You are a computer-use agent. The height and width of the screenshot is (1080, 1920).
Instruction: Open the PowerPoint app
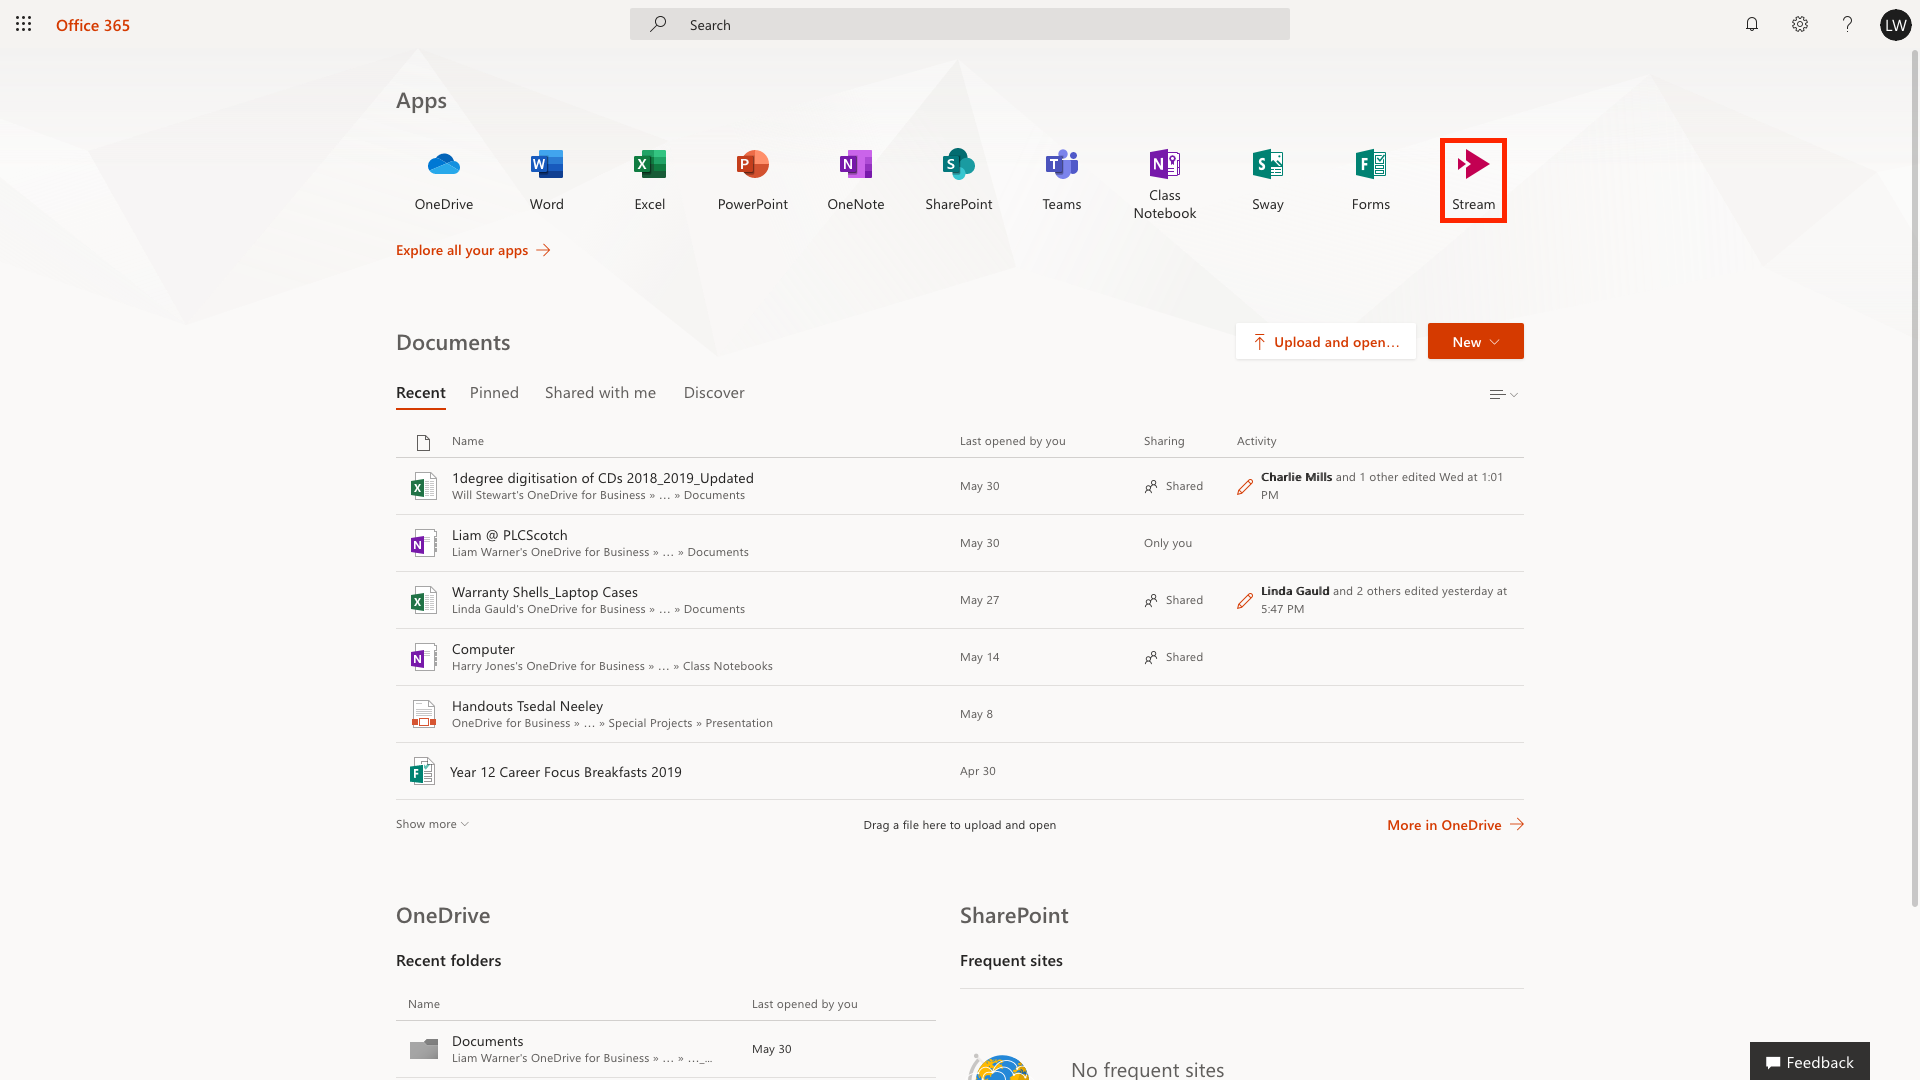point(753,180)
